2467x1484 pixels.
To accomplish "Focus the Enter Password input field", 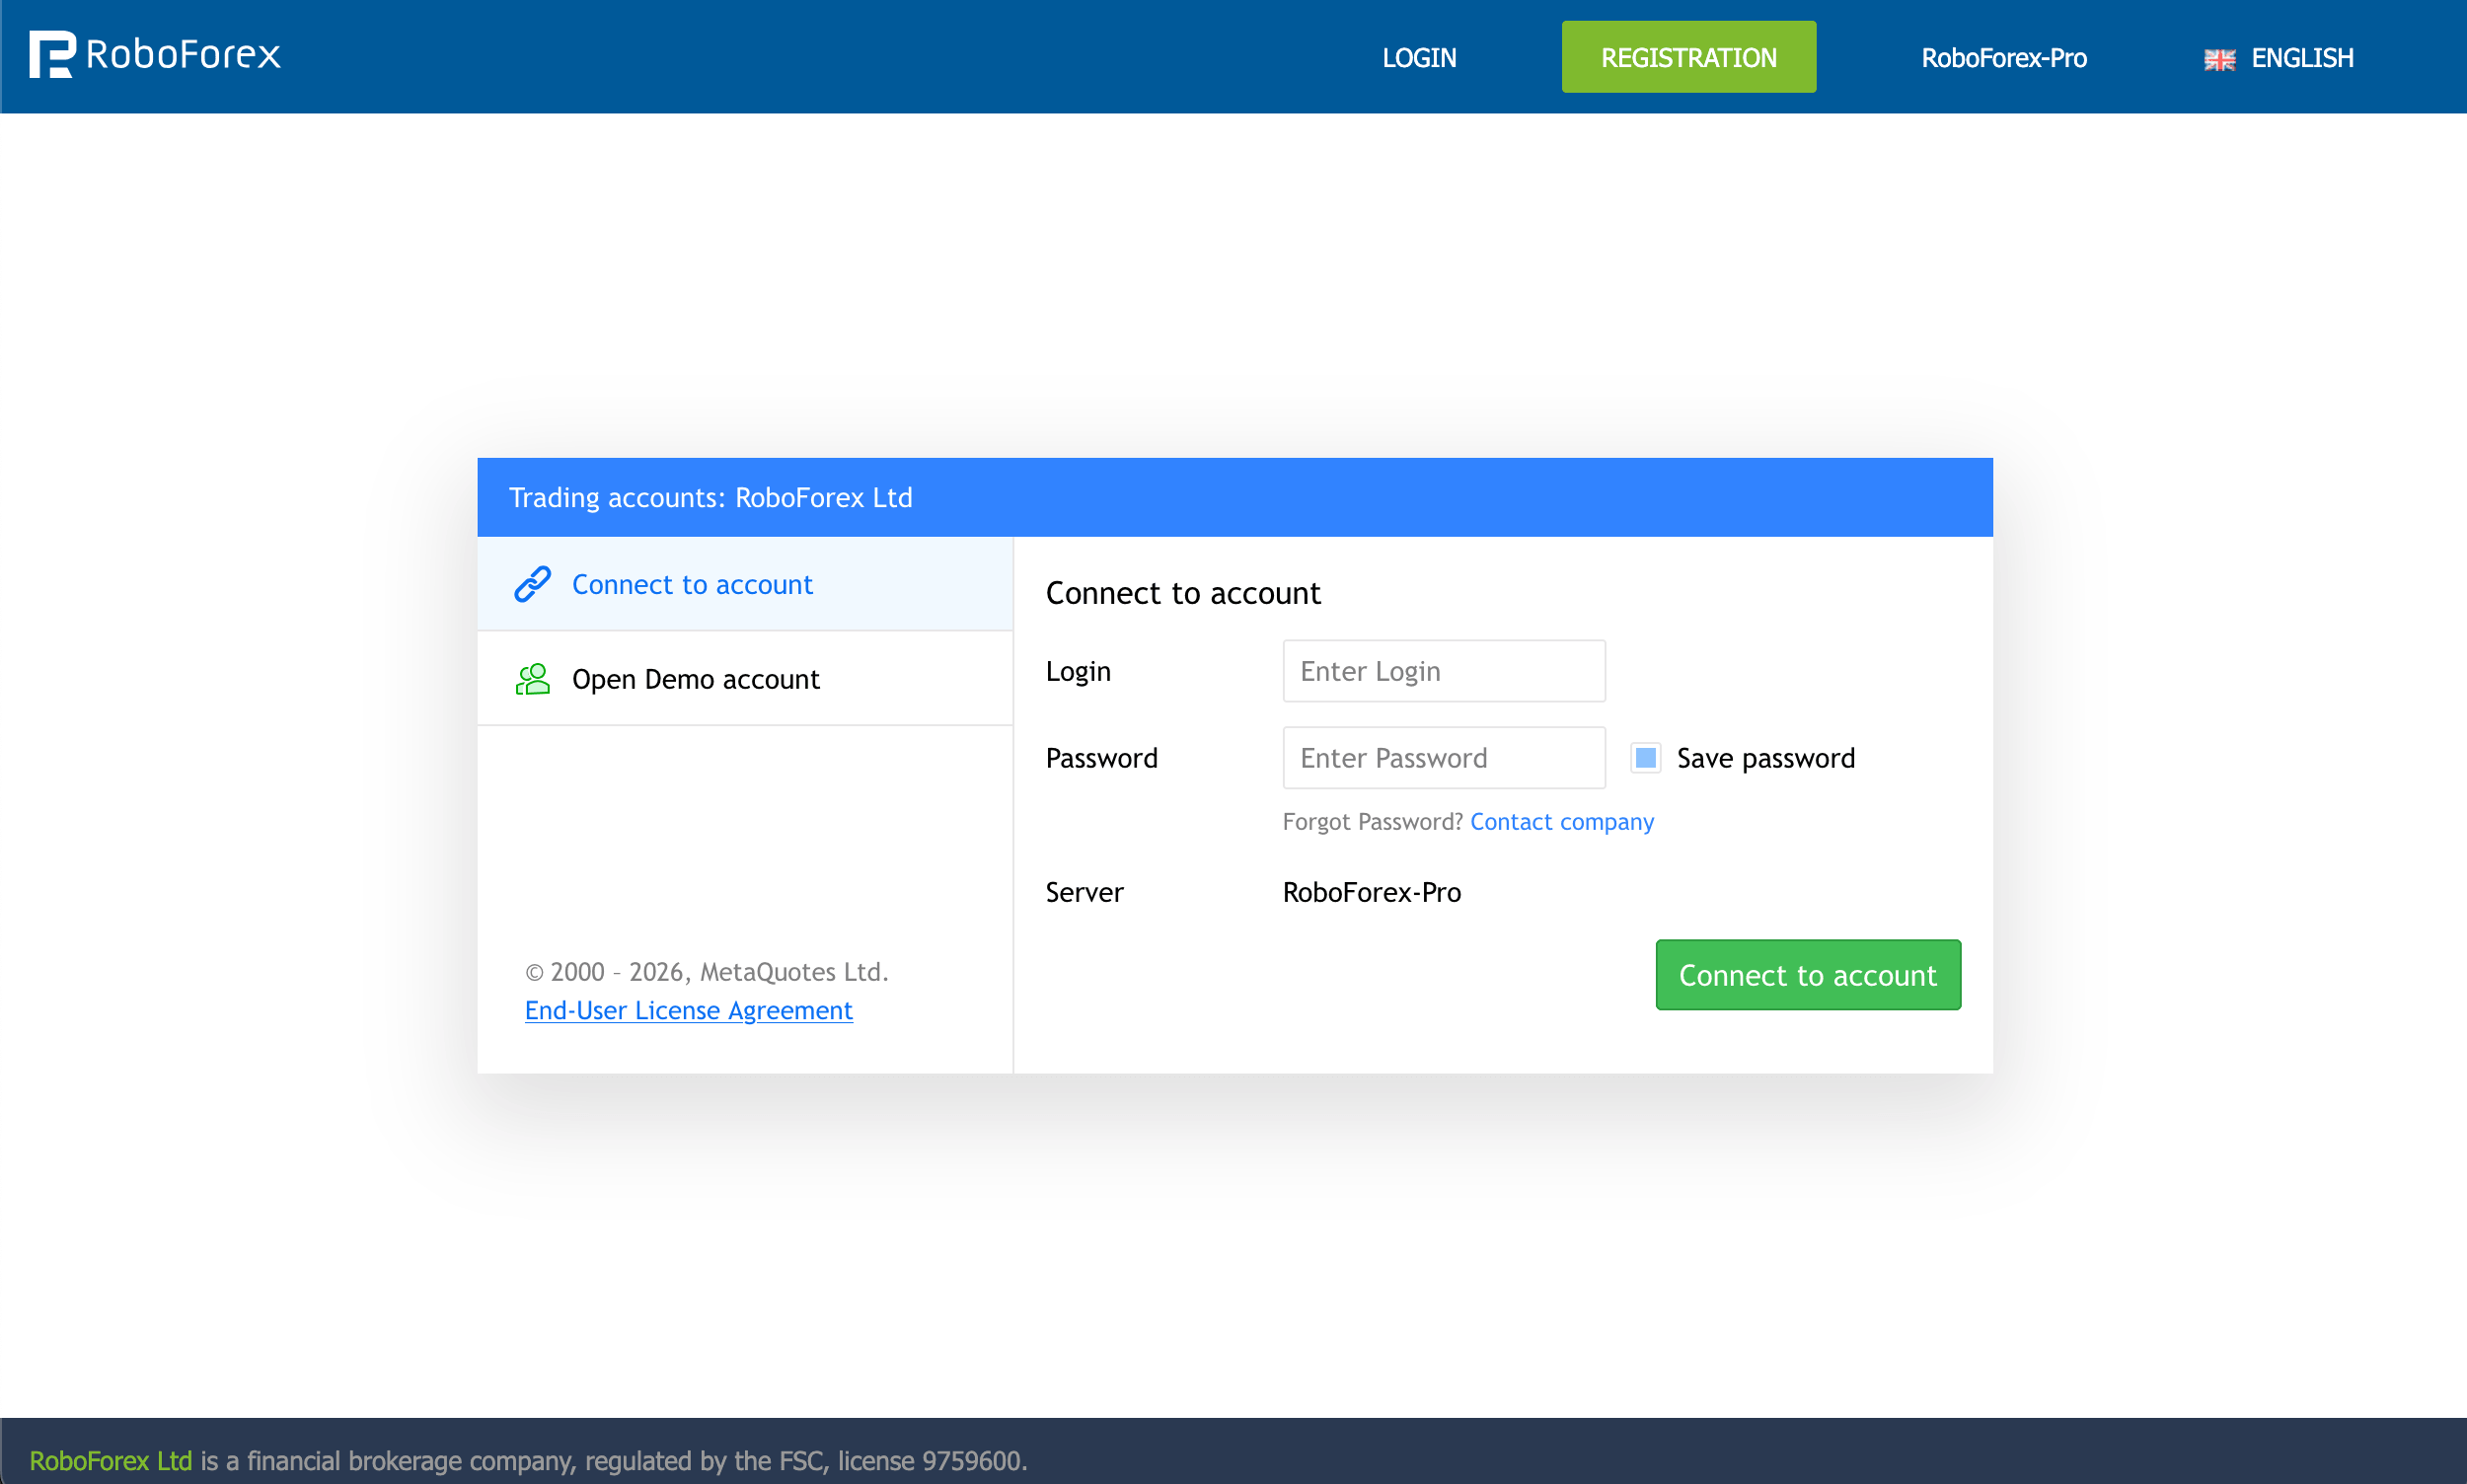I will [1444, 758].
